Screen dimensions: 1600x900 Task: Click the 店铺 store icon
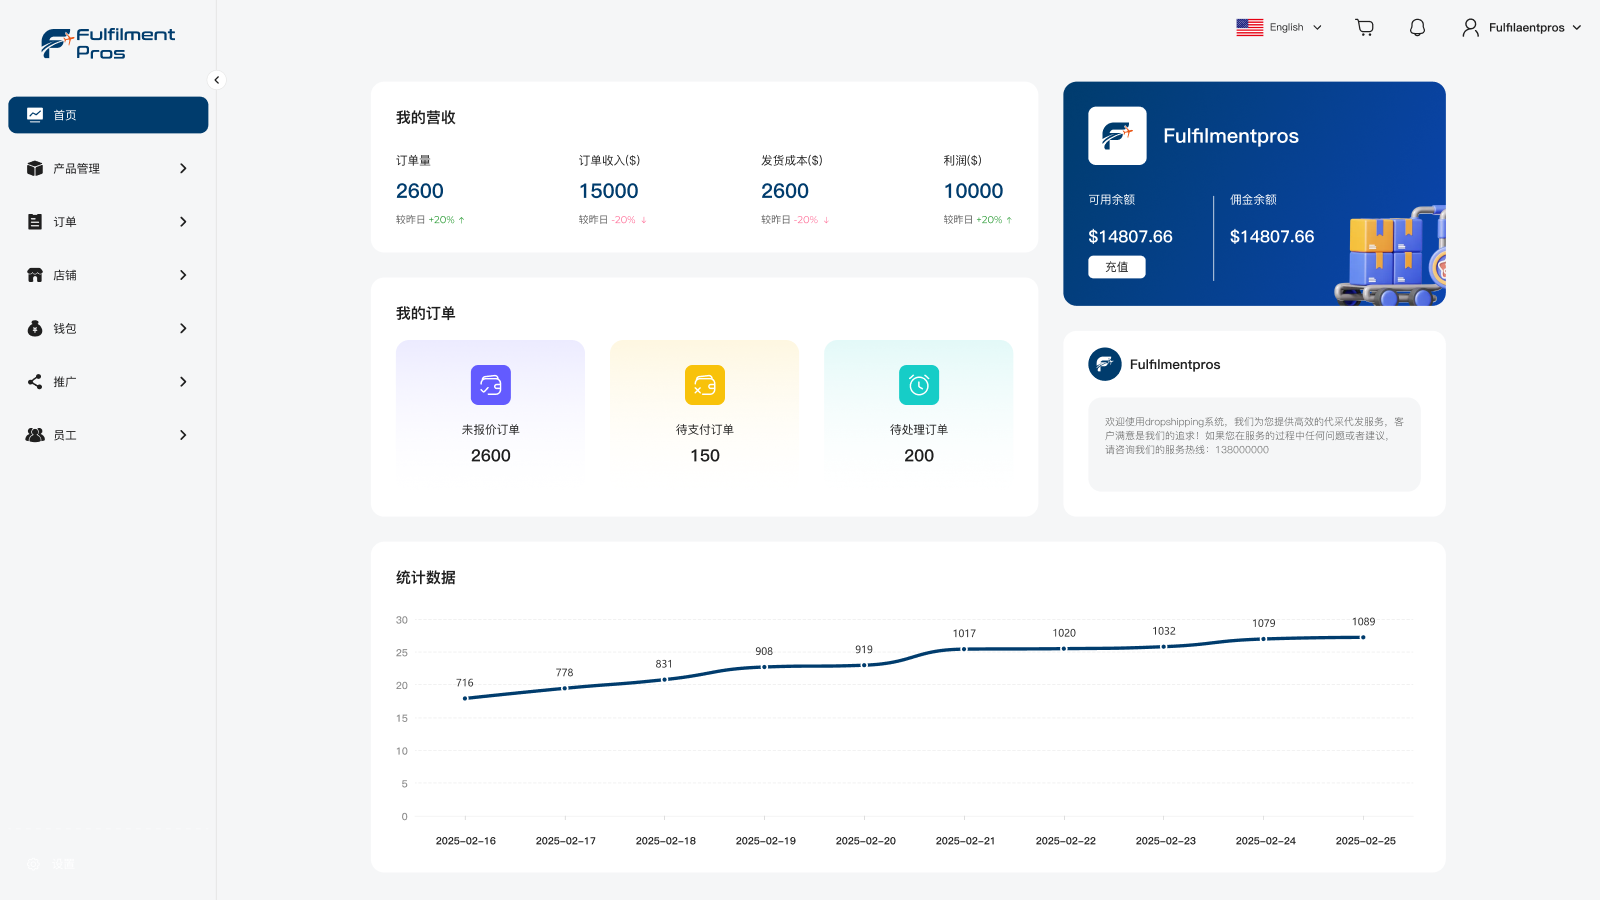point(36,275)
